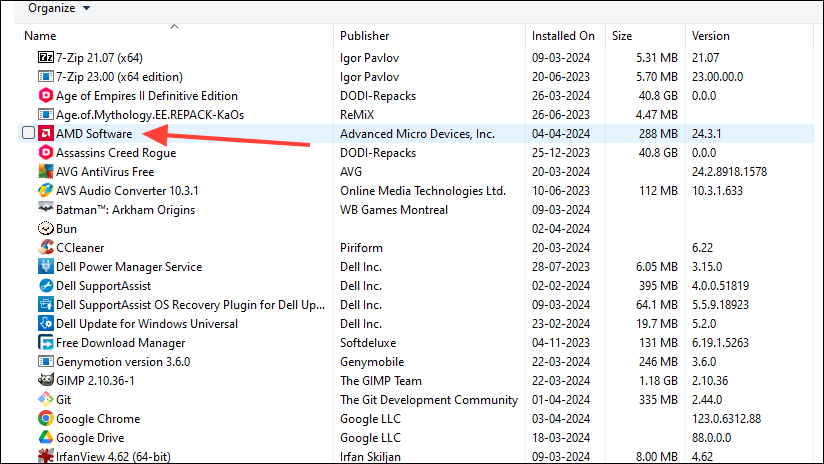The image size is (824, 464).
Task: Click size value '288 MB'
Action: 658,133
